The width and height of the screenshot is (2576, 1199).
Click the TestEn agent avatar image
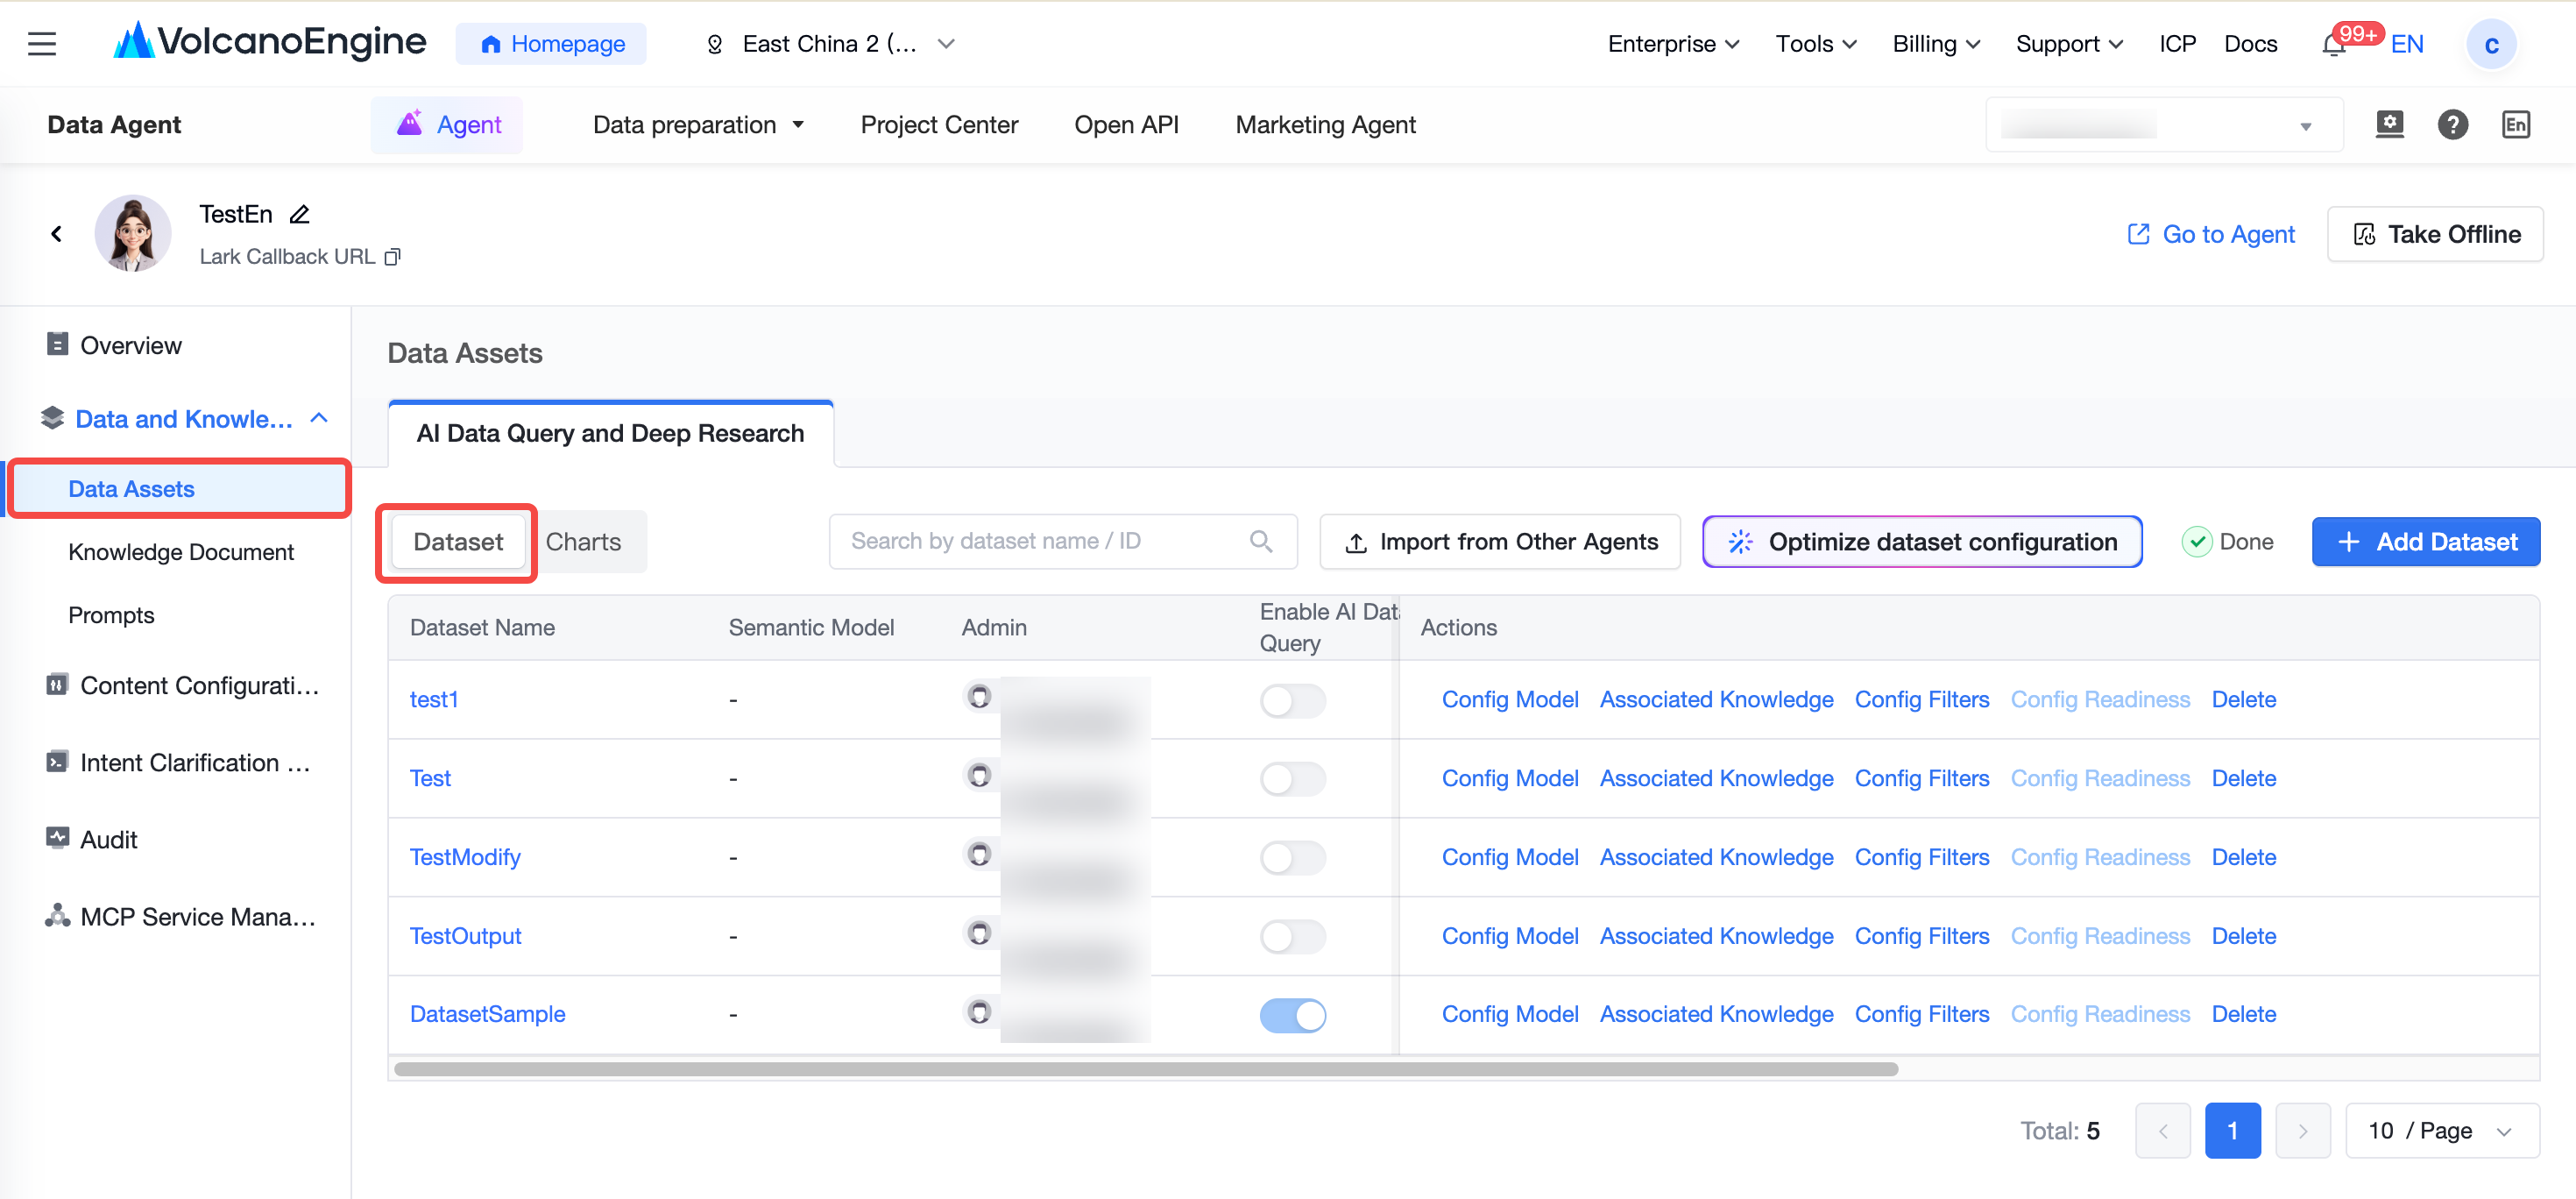[x=133, y=233]
